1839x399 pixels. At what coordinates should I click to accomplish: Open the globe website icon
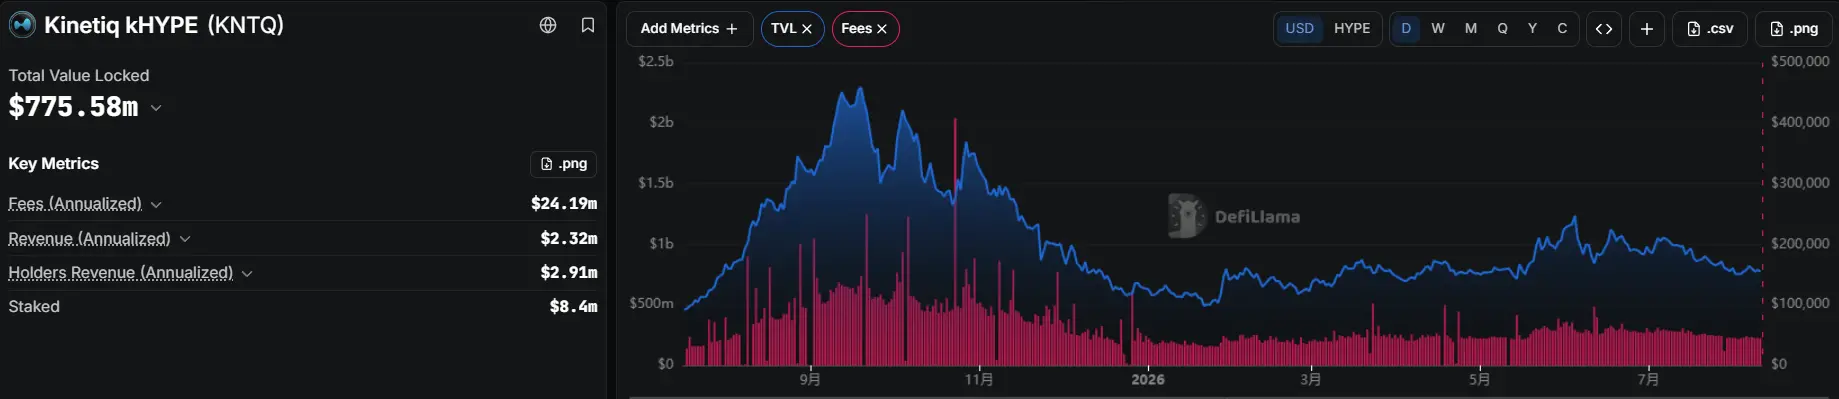[548, 25]
